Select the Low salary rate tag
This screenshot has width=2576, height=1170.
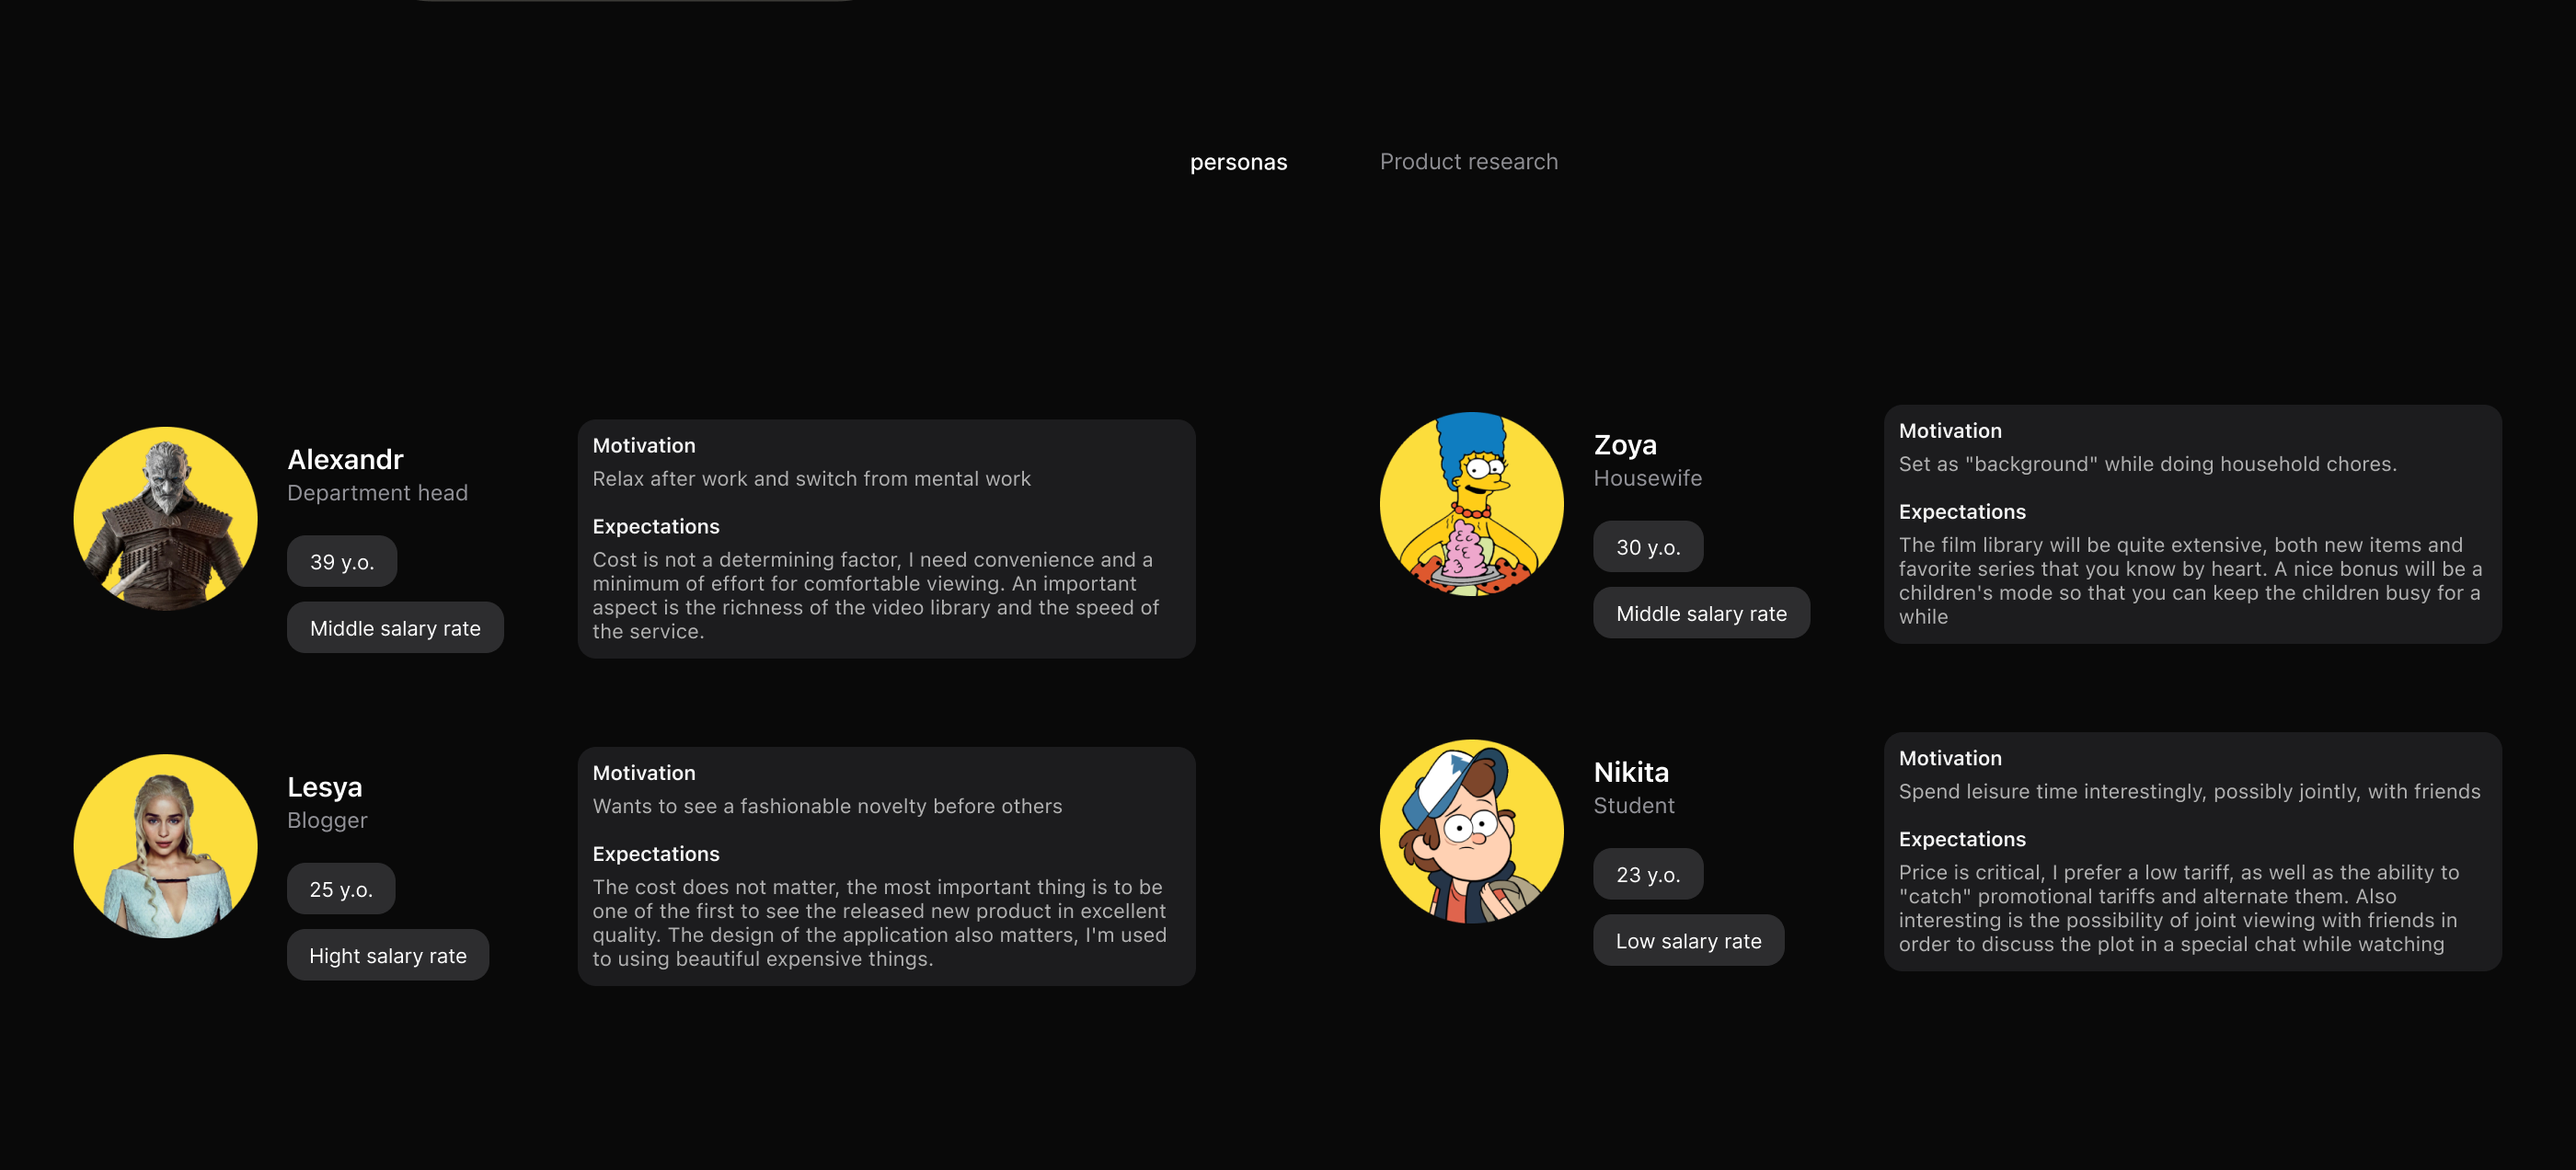pyautogui.click(x=1688, y=940)
